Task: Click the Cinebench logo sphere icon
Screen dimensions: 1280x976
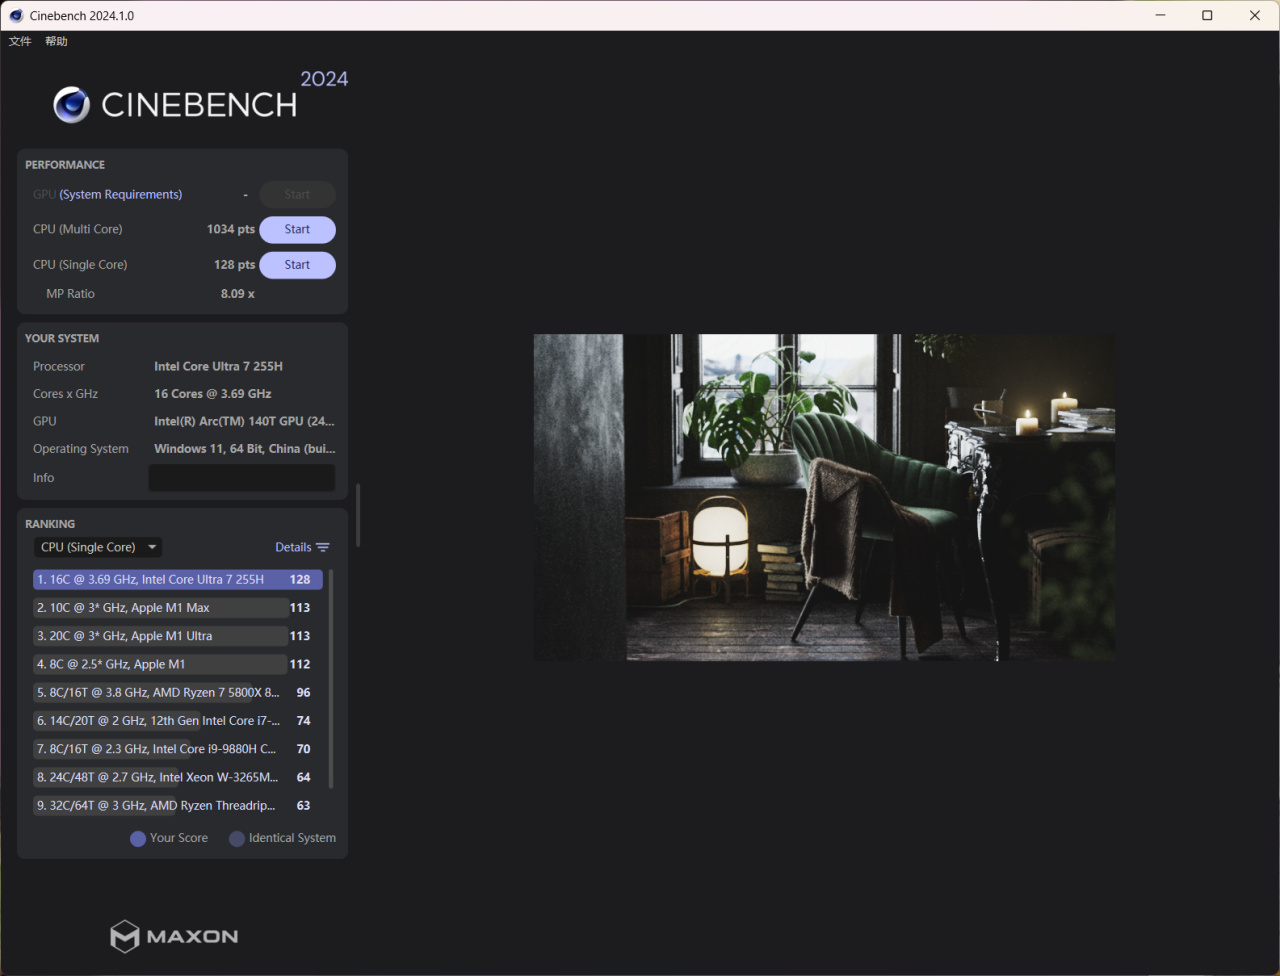Action: 71,105
